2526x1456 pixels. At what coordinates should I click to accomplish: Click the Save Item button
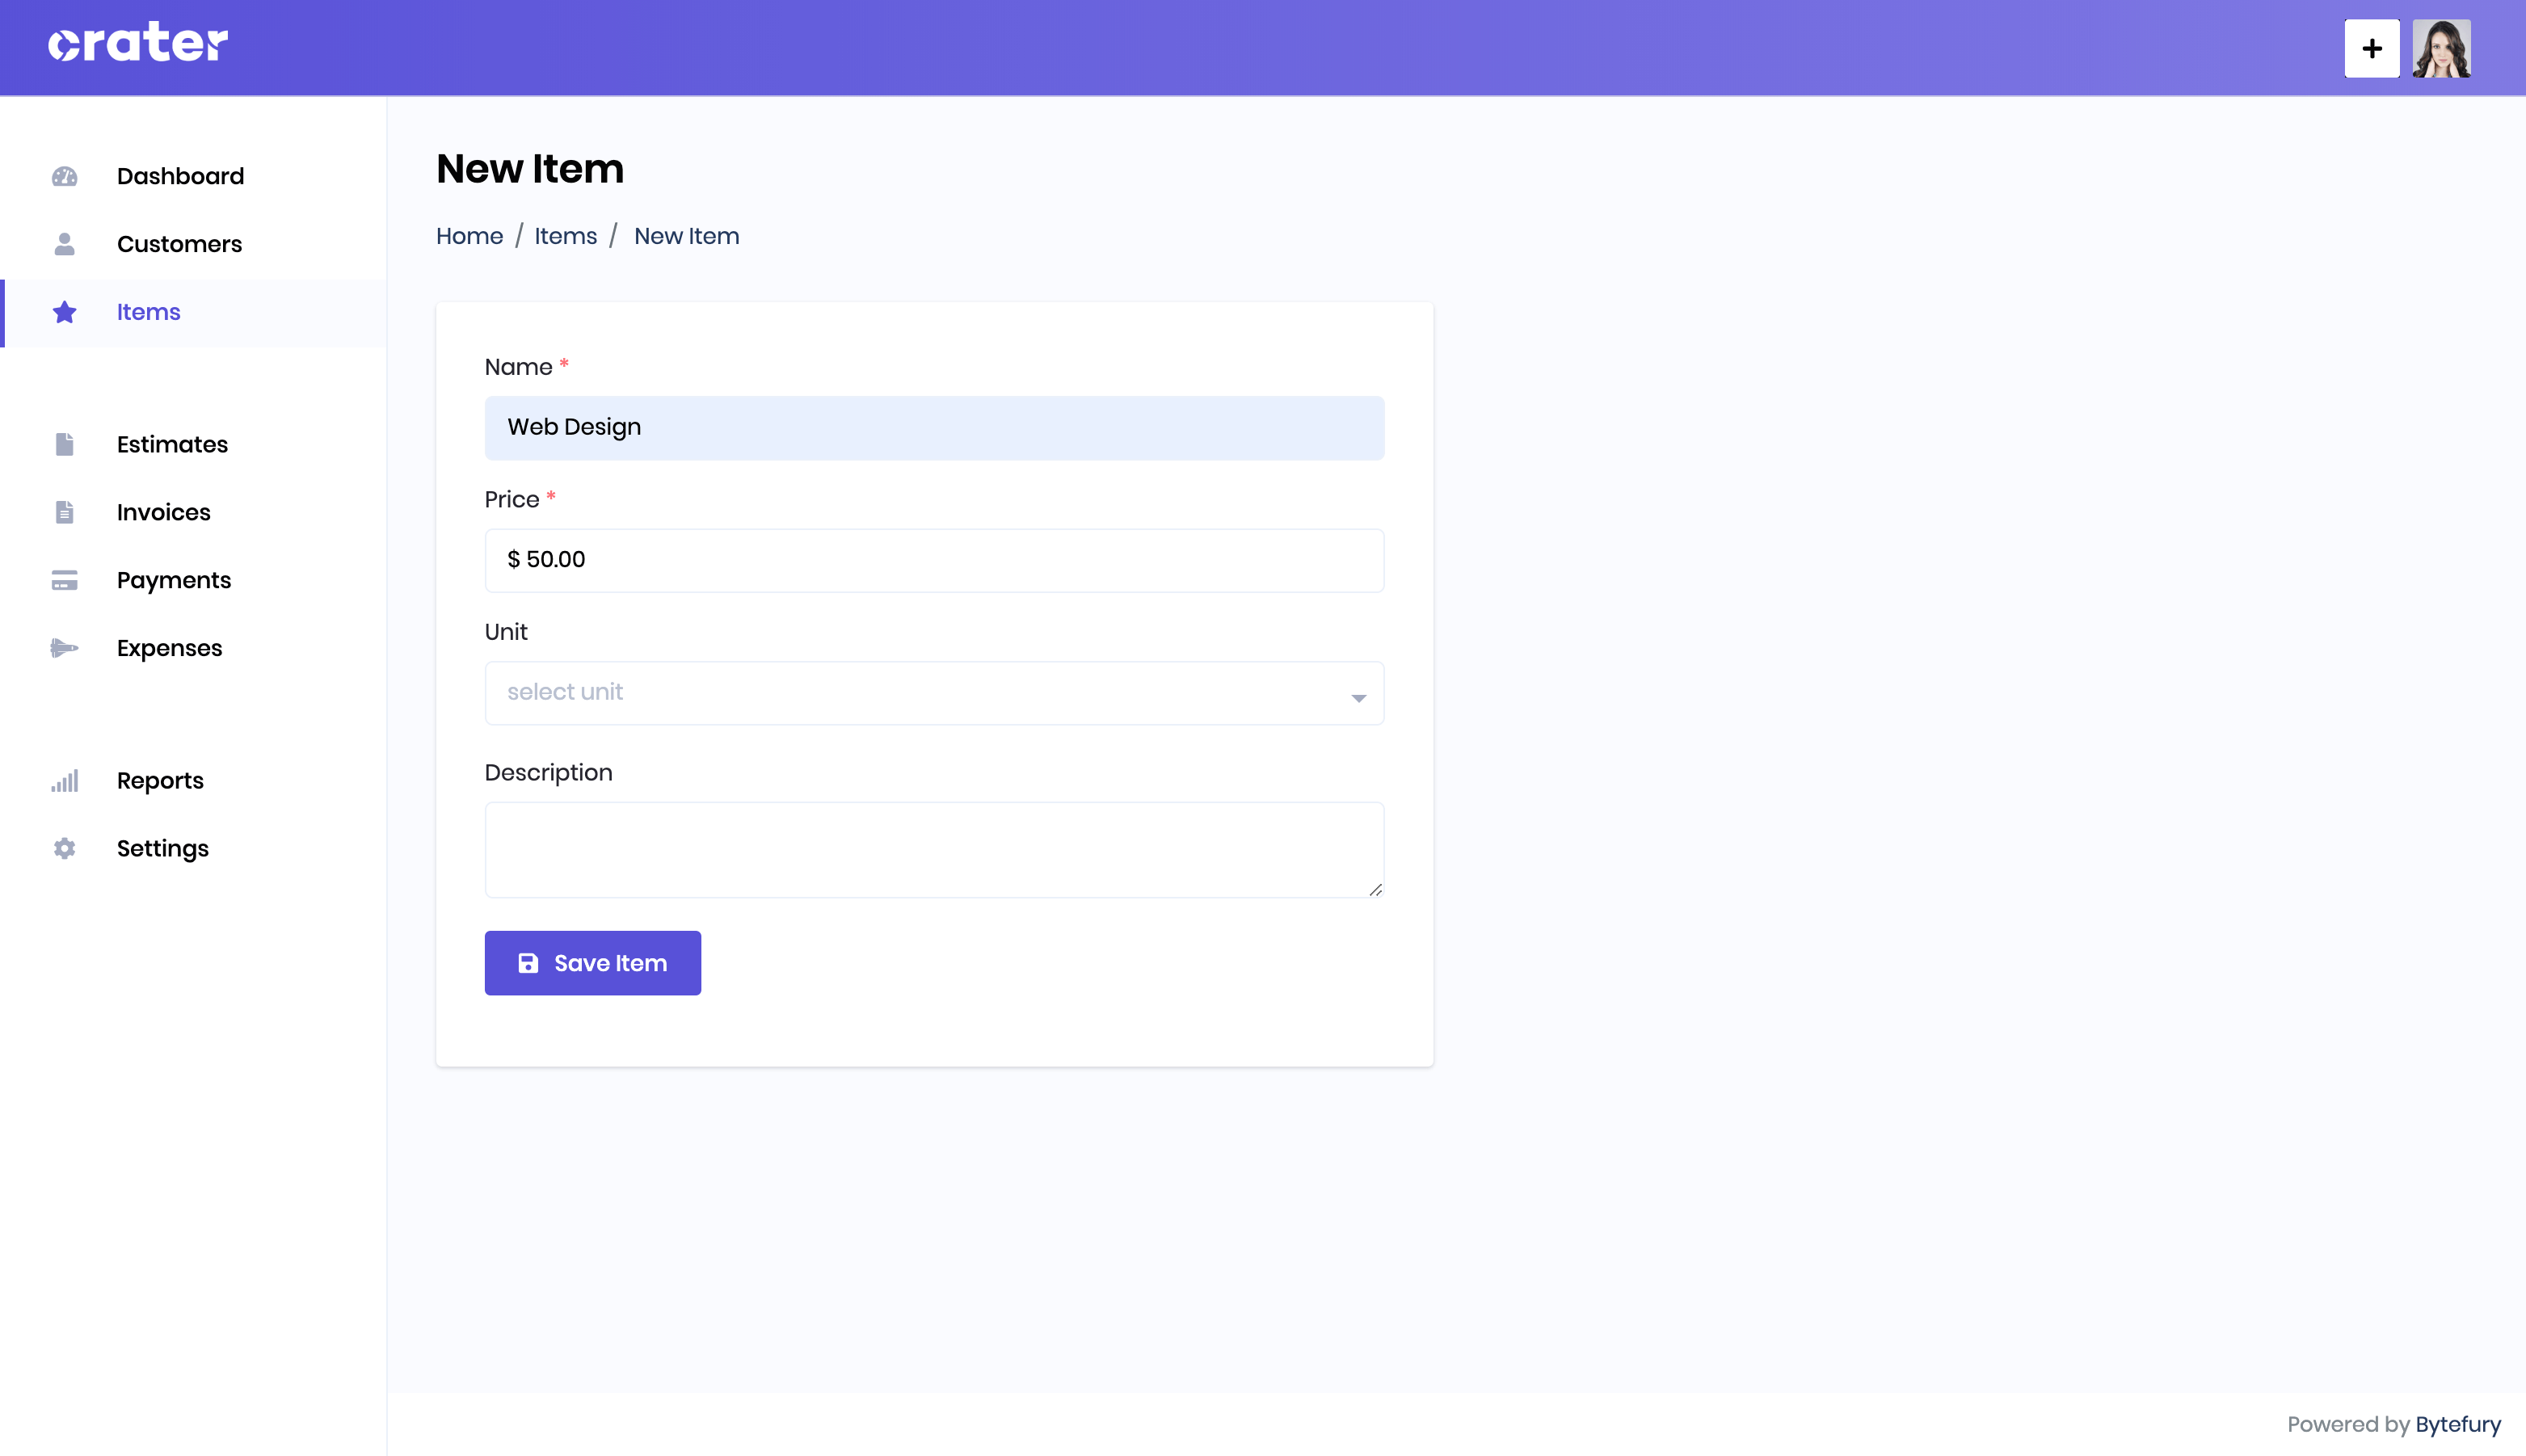tap(593, 963)
